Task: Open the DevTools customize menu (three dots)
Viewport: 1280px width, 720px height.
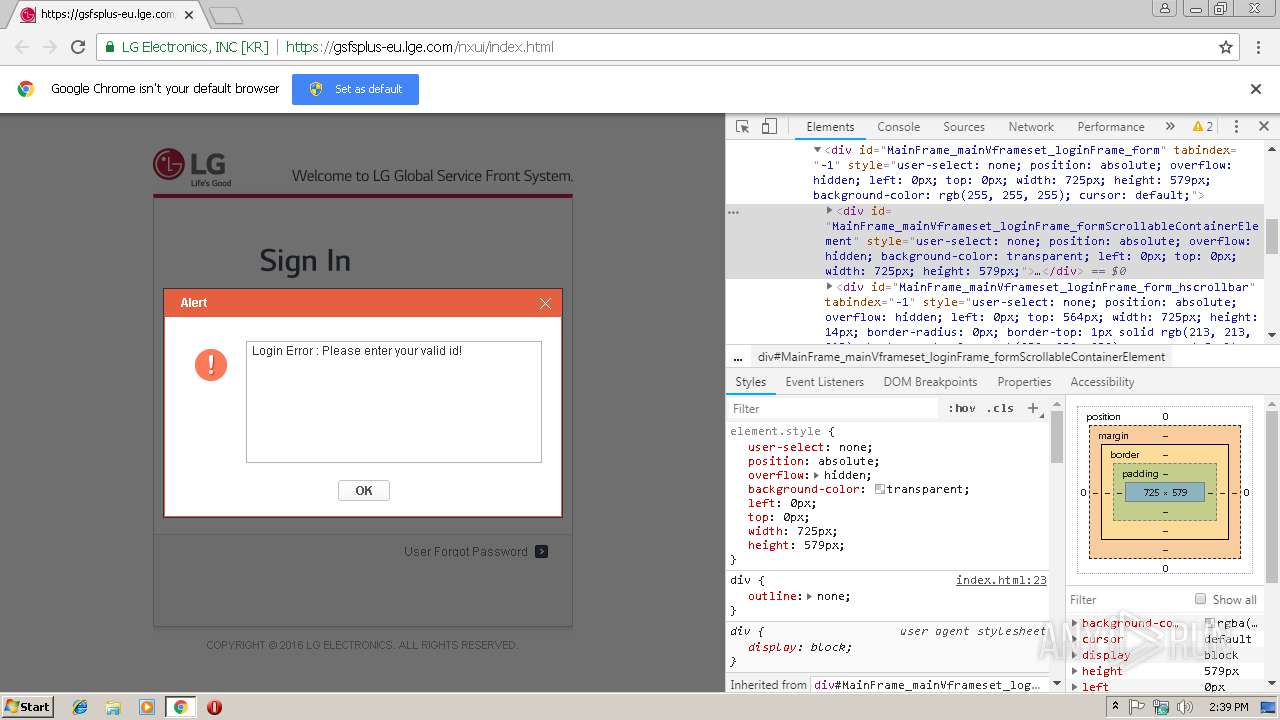Action: pos(1236,127)
